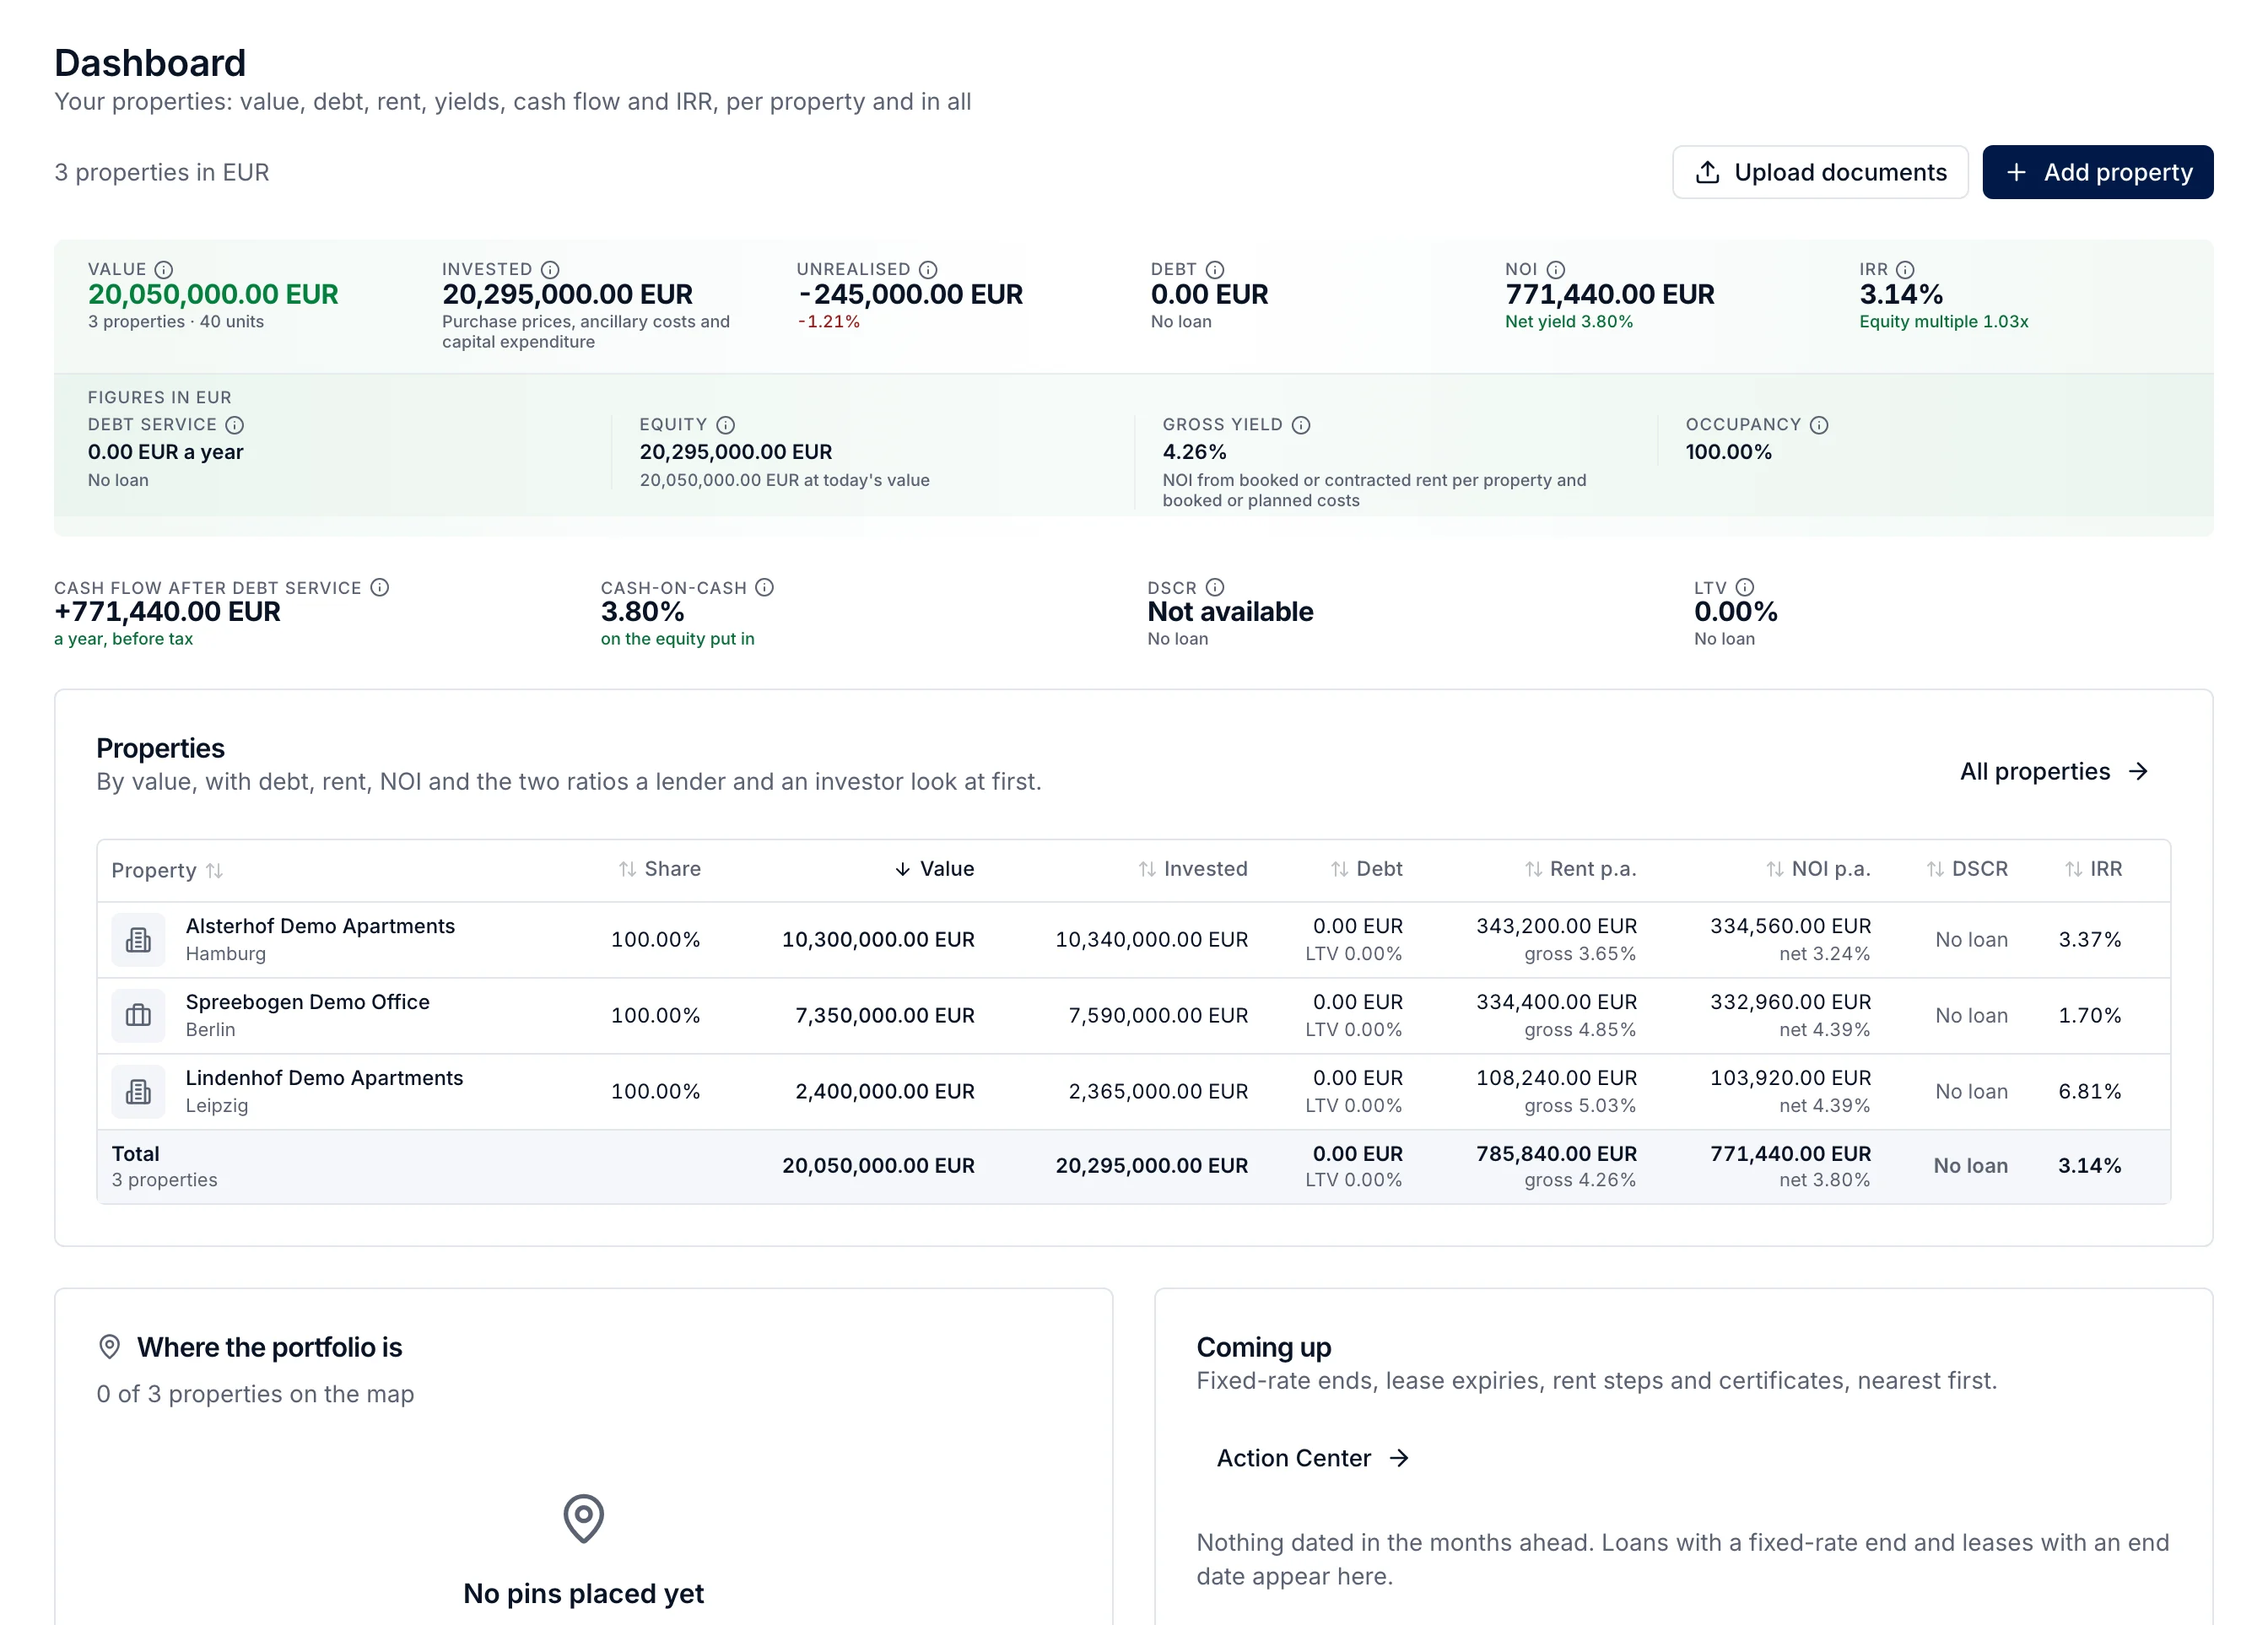The image size is (2268, 1625).
Task: Click the info icon next to CASH-ON-CASH
Action: [x=765, y=588]
